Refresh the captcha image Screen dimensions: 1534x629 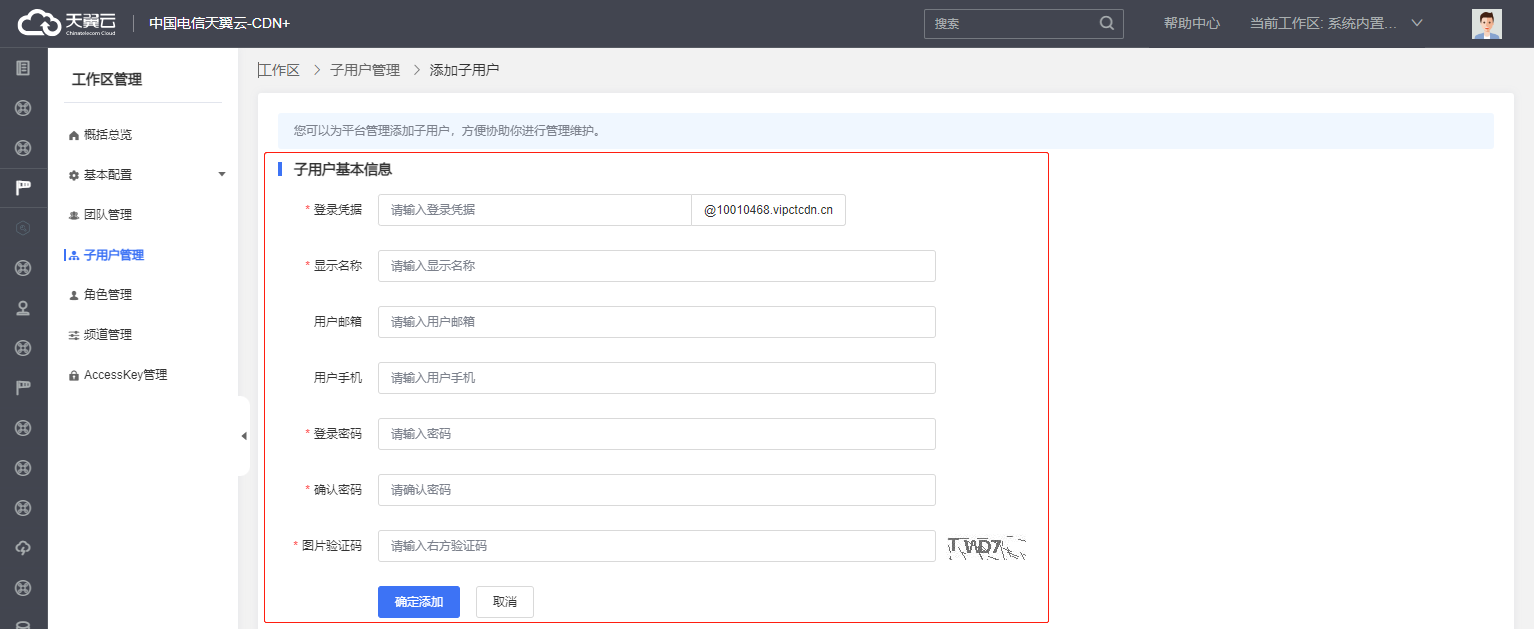pyautogui.click(x=988, y=547)
